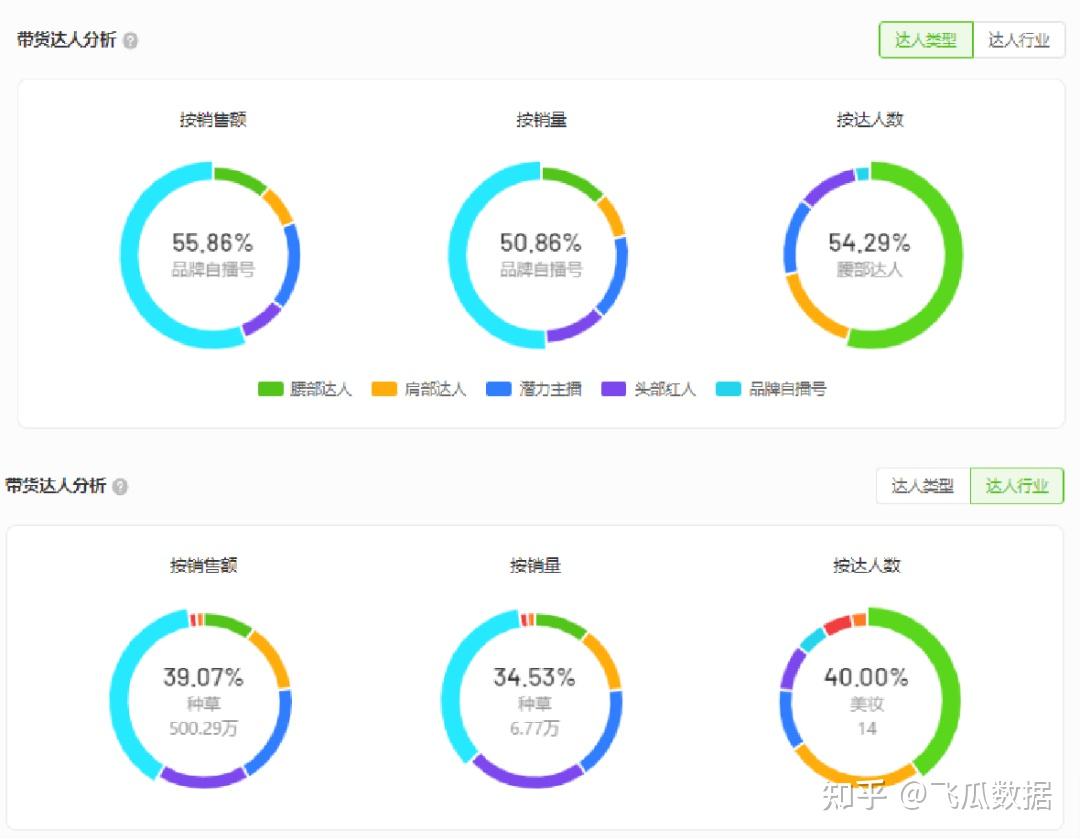Switch to 达人类型 tab in lower panel
The image size is (1080, 840).
click(x=922, y=486)
